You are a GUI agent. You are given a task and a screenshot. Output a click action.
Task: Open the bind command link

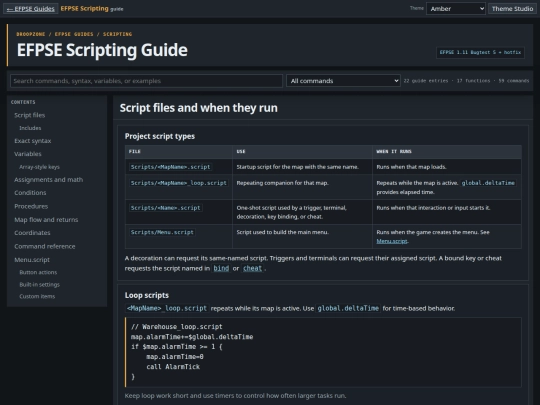(221, 269)
